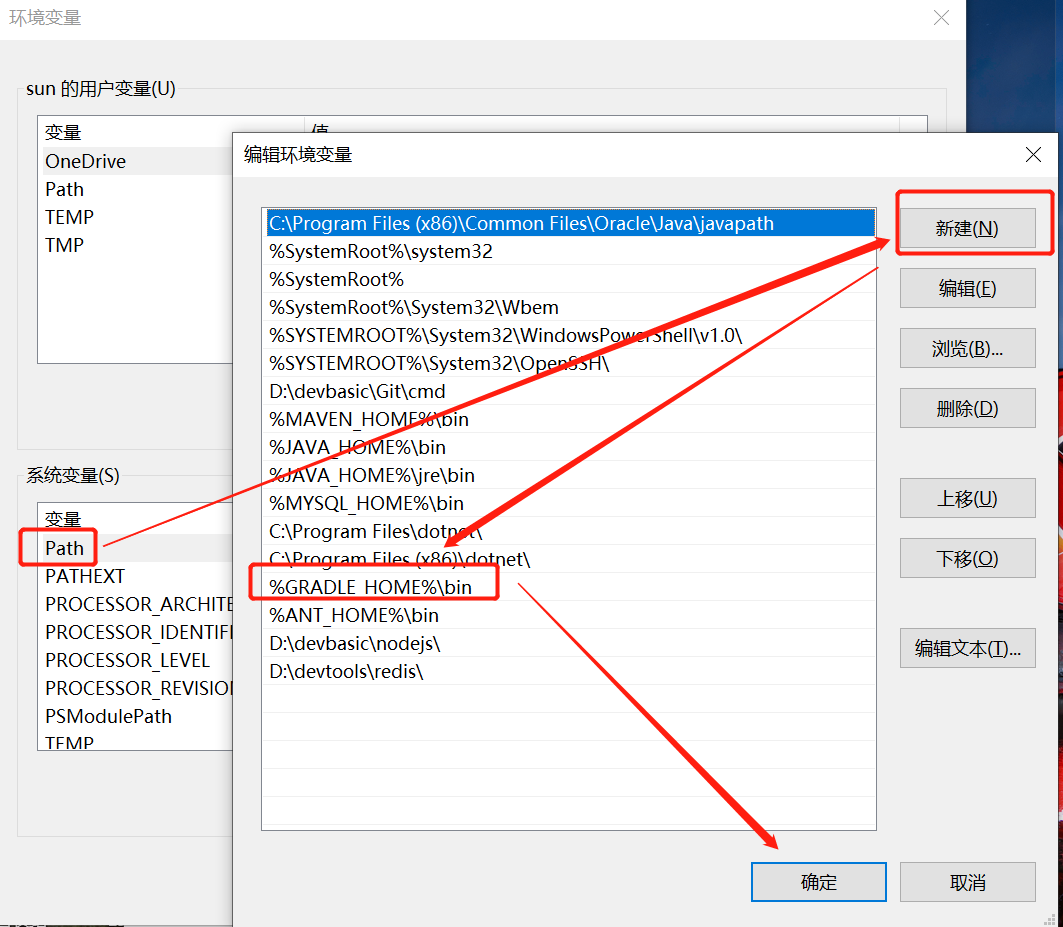This screenshot has height=927, width=1063.
Task: Click the 新建(N) button
Action: (967, 229)
